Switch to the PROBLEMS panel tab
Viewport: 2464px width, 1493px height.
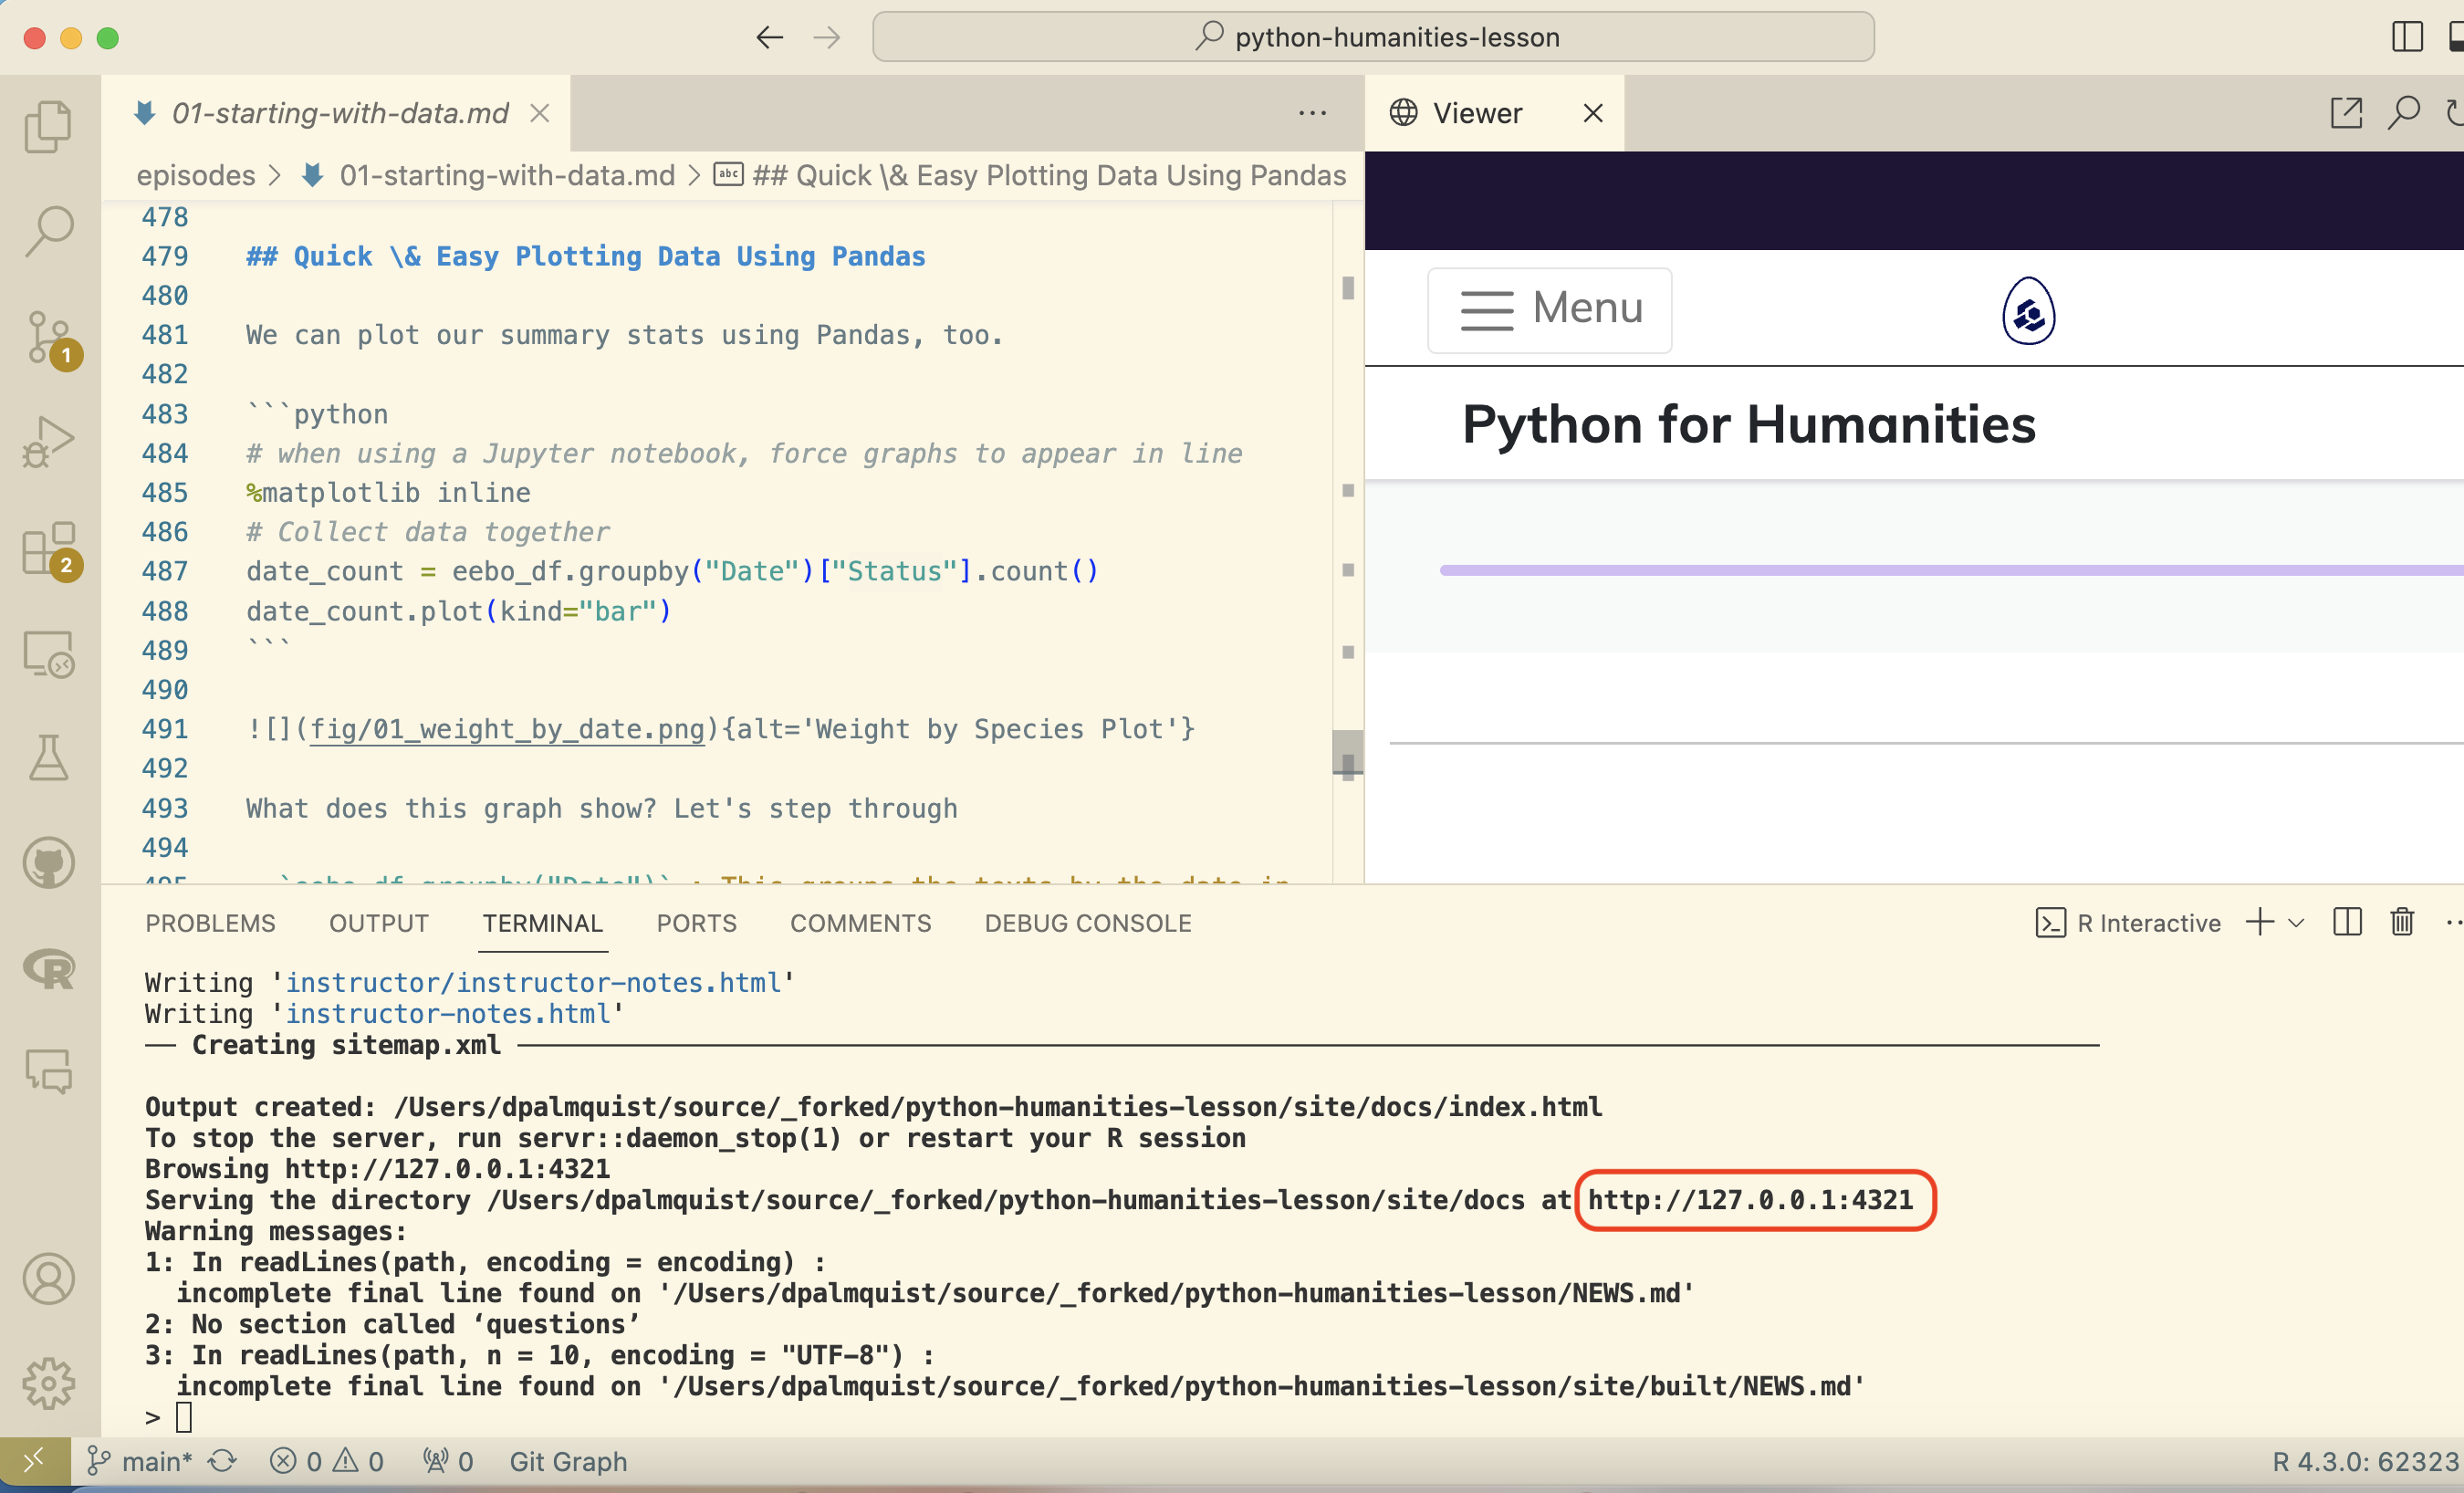(x=210, y=923)
